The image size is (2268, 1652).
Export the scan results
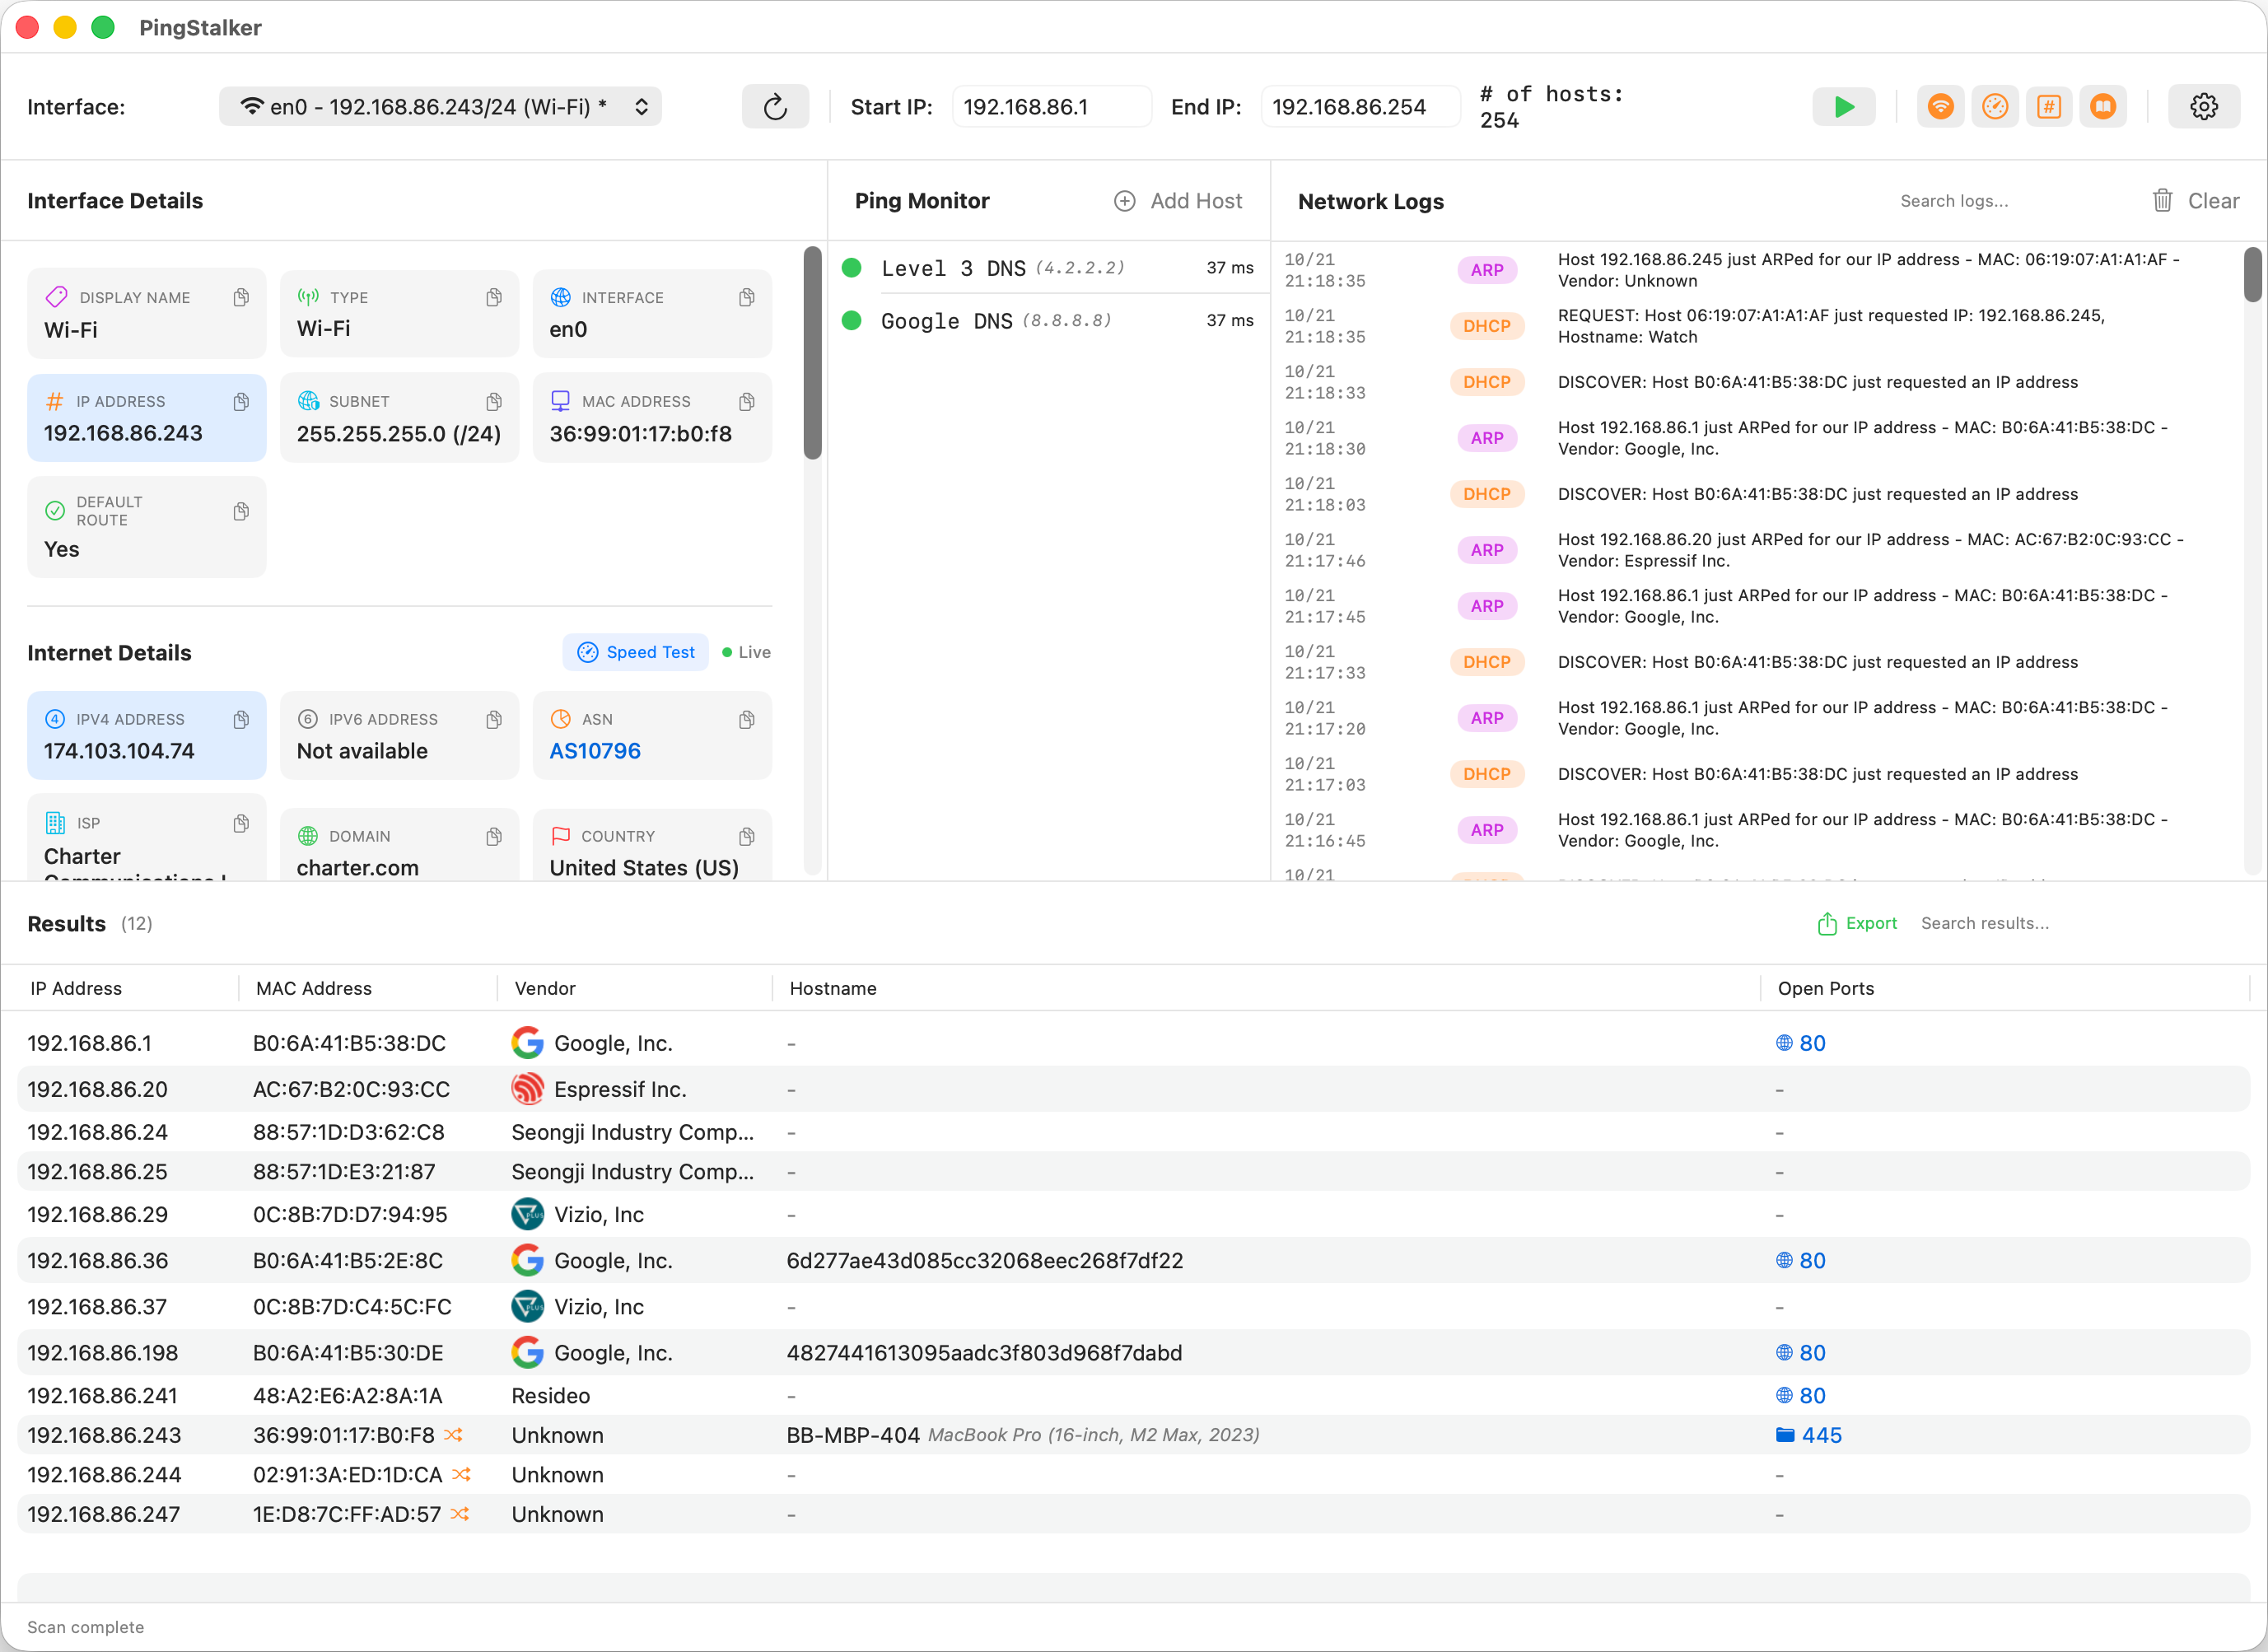point(1856,923)
